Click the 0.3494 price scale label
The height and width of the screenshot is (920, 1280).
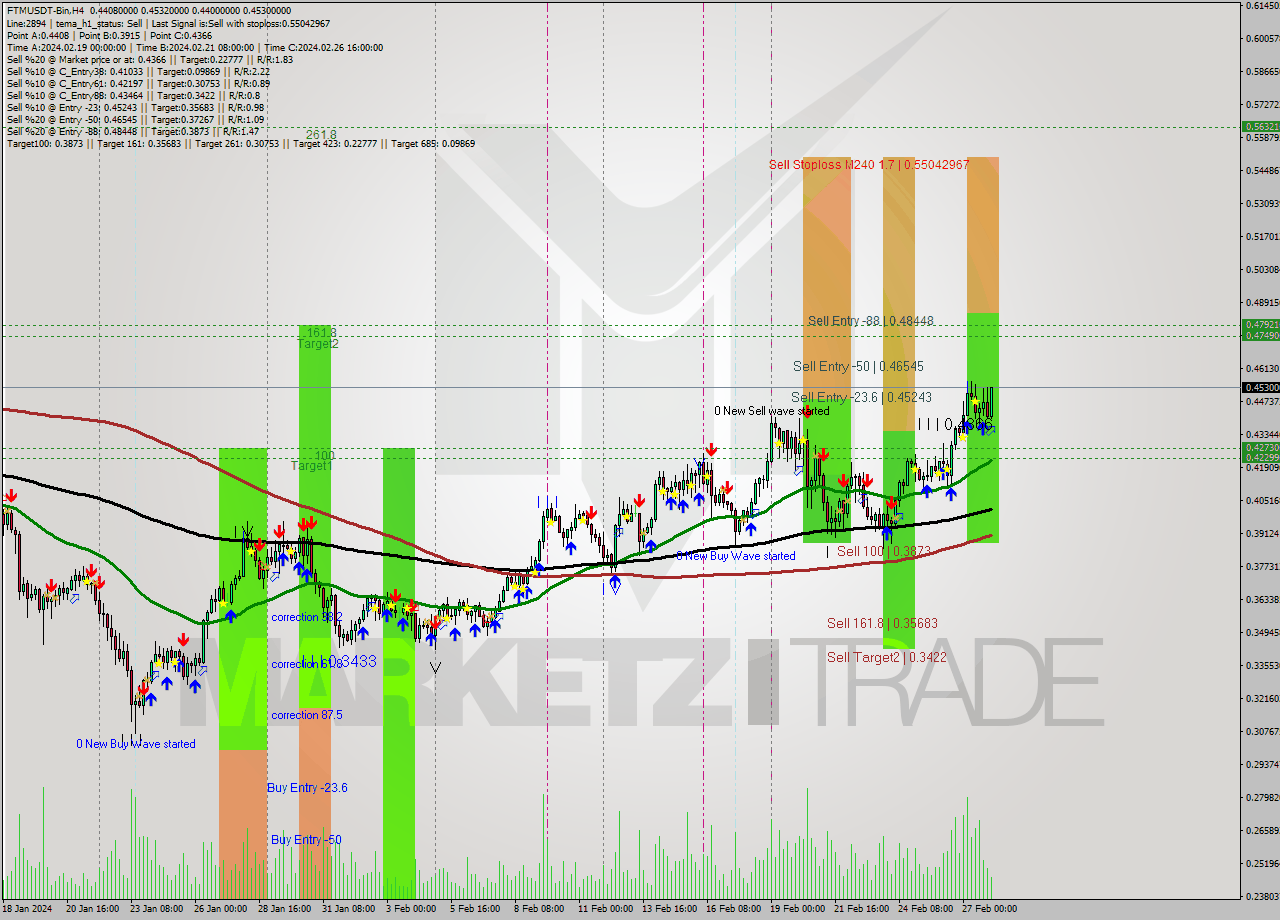pyautogui.click(x=1261, y=633)
